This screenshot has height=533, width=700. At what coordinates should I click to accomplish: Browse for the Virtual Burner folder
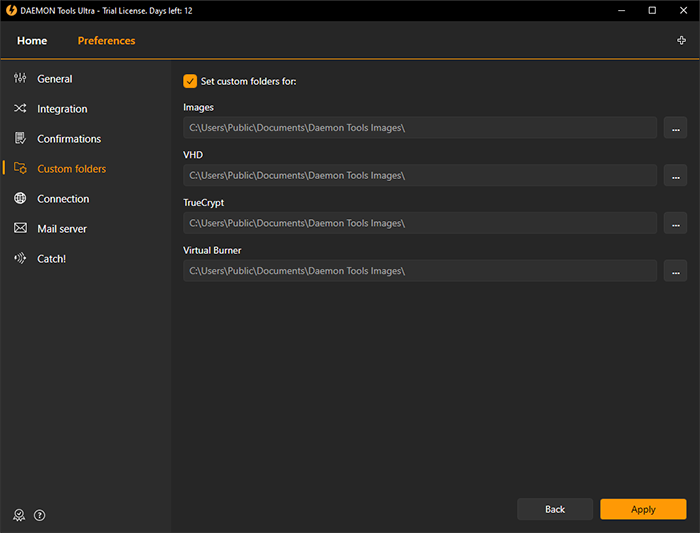[675, 271]
